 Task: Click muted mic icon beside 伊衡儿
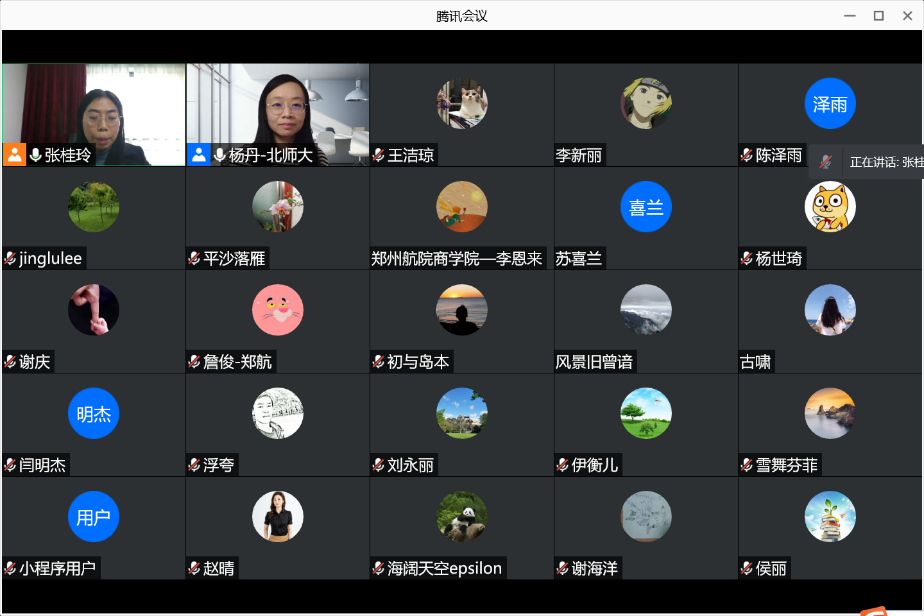point(563,465)
